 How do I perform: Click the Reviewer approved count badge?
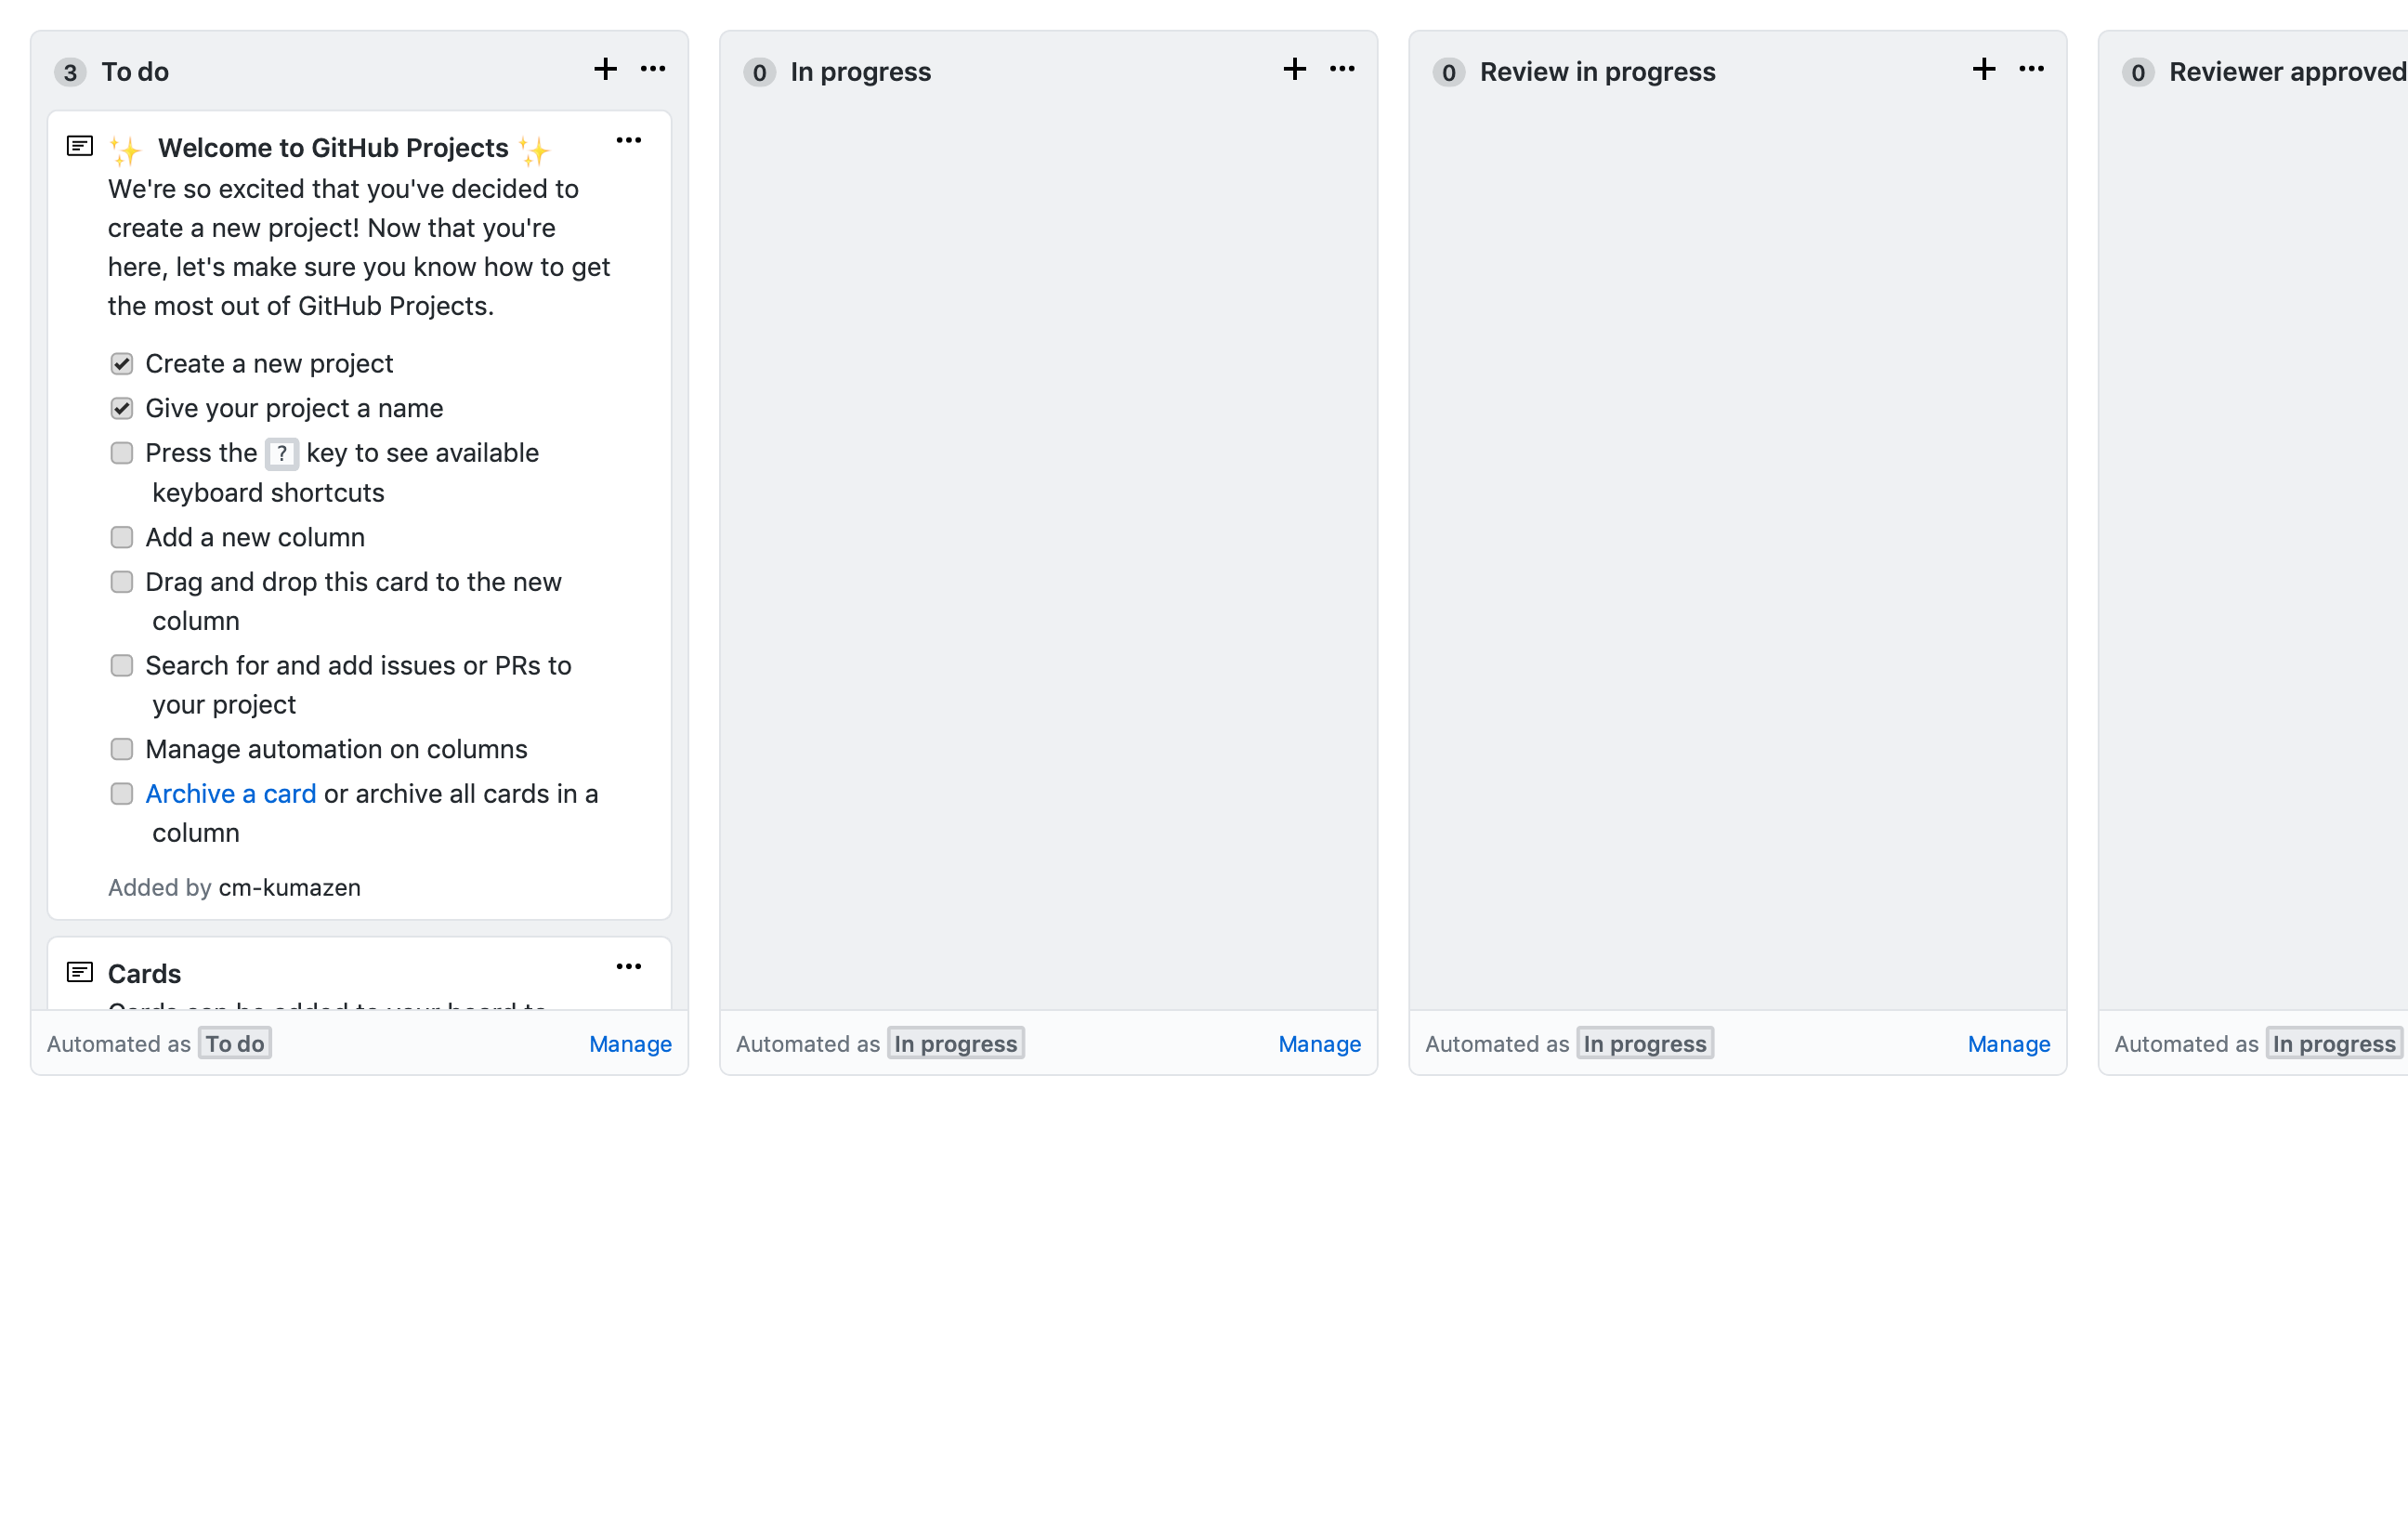pos(2138,72)
